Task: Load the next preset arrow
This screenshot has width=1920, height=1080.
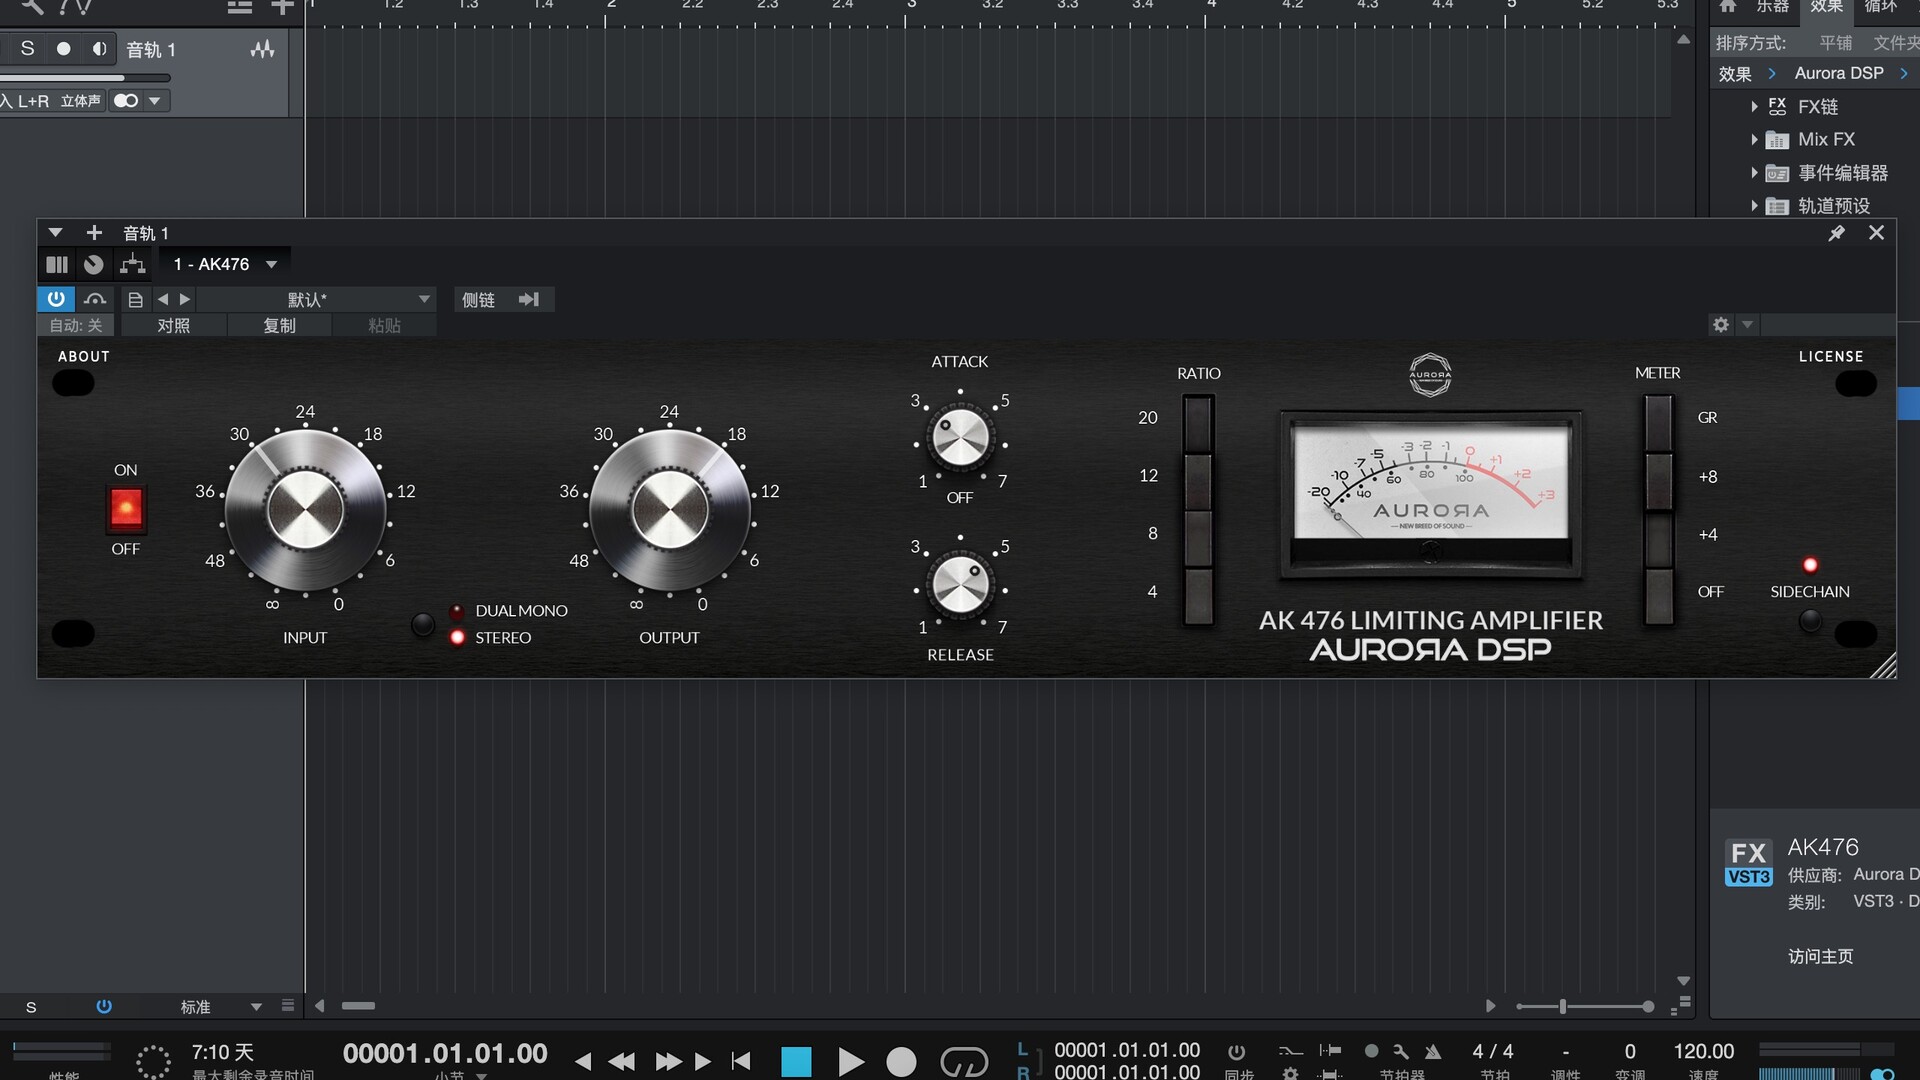Action: (185, 299)
